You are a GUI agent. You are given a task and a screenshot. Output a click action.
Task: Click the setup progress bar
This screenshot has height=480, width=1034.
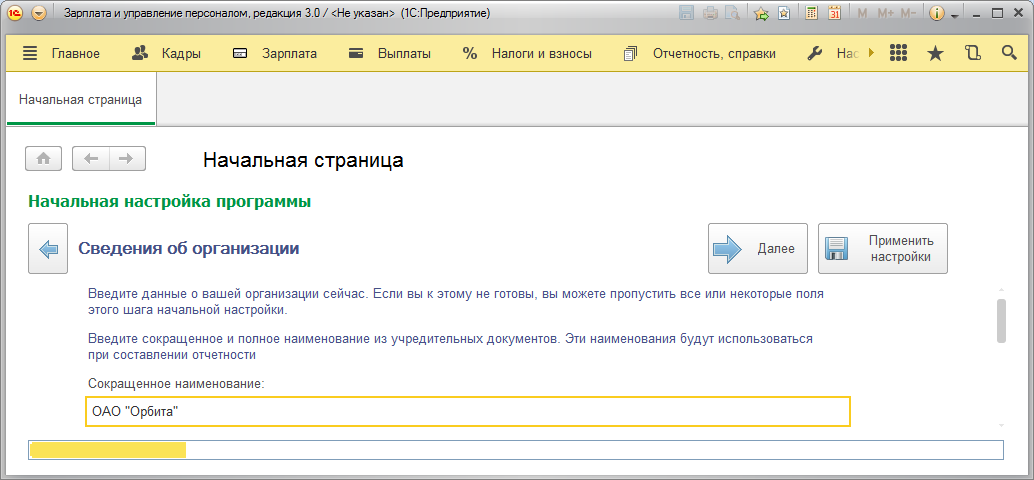pos(515,449)
